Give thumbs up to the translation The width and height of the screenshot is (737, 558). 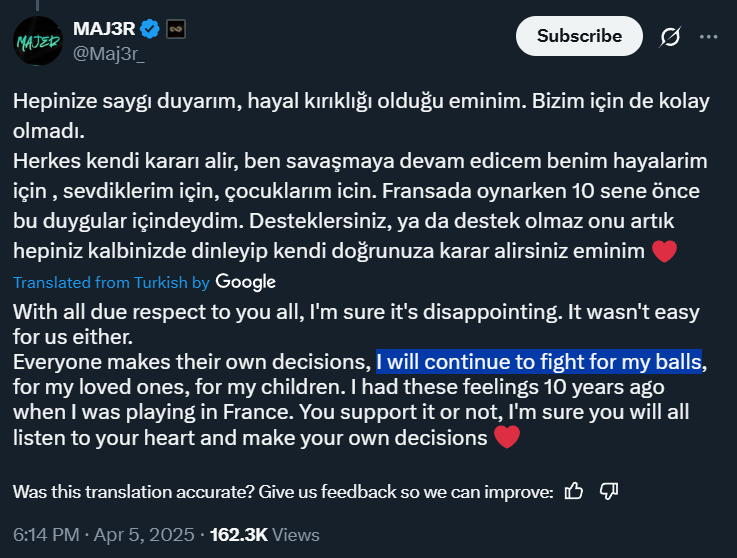pyautogui.click(x=573, y=491)
